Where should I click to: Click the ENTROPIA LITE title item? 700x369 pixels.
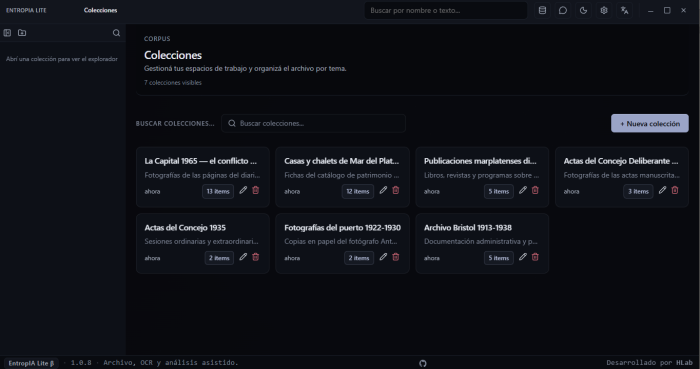coord(26,10)
